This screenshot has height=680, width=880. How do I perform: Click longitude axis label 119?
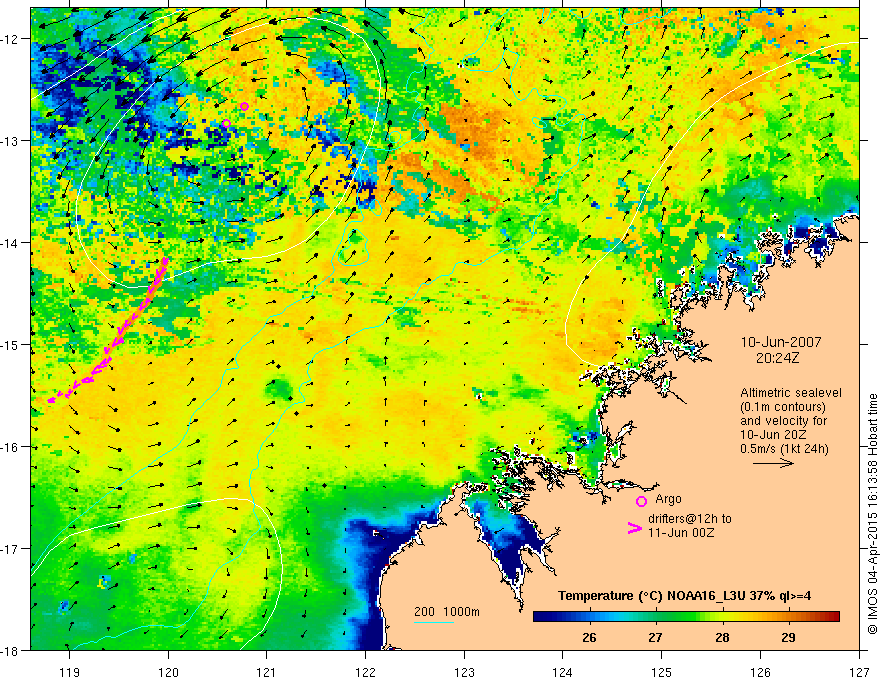coord(69,672)
